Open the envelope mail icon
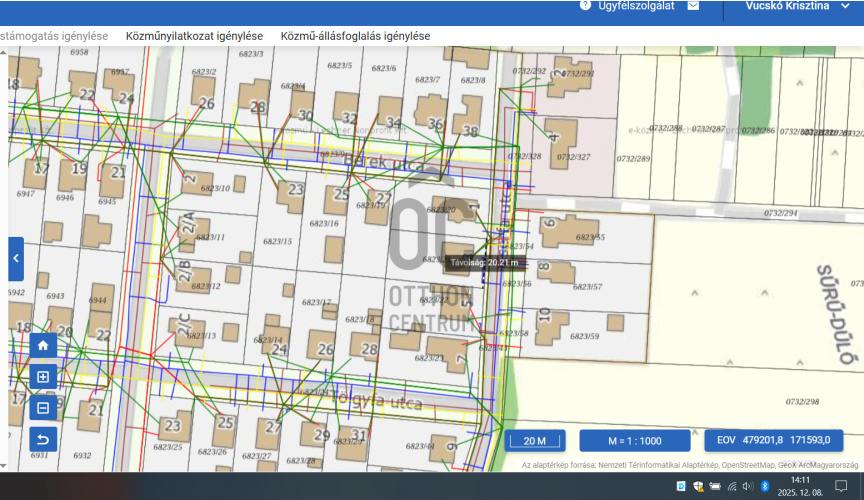 693,5
